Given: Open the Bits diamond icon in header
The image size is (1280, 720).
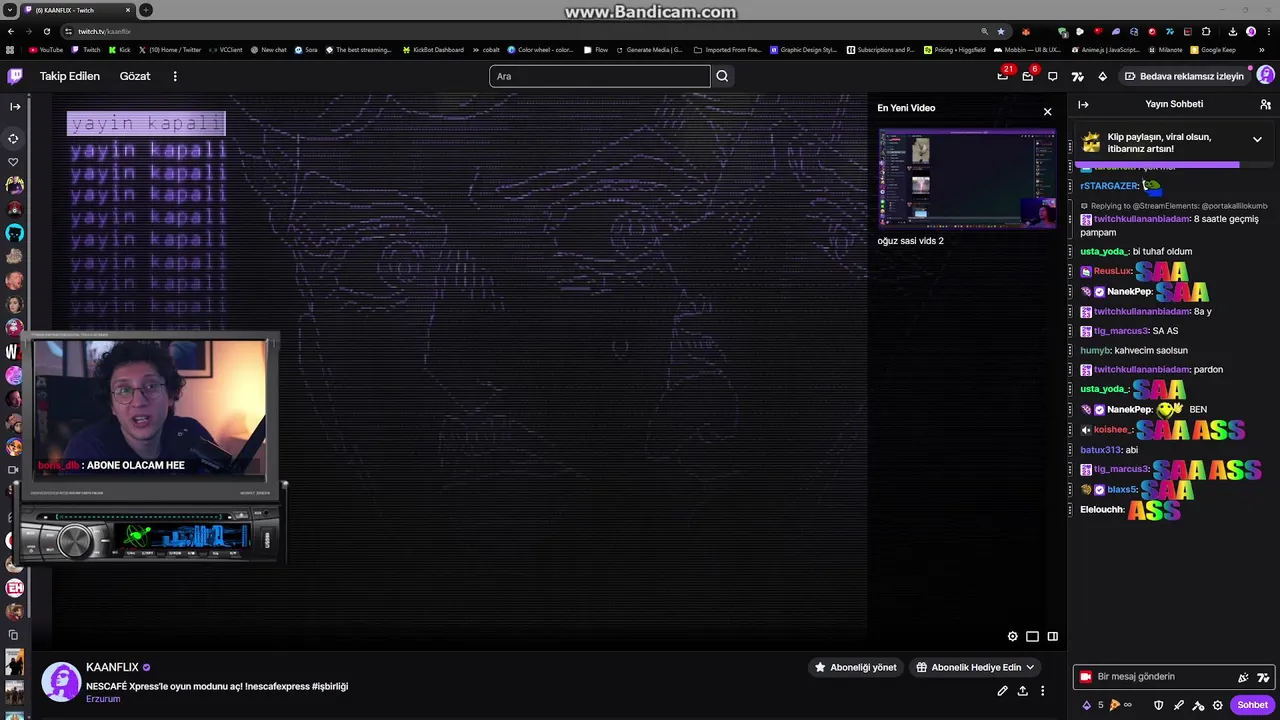Looking at the screenshot, I should (1102, 76).
